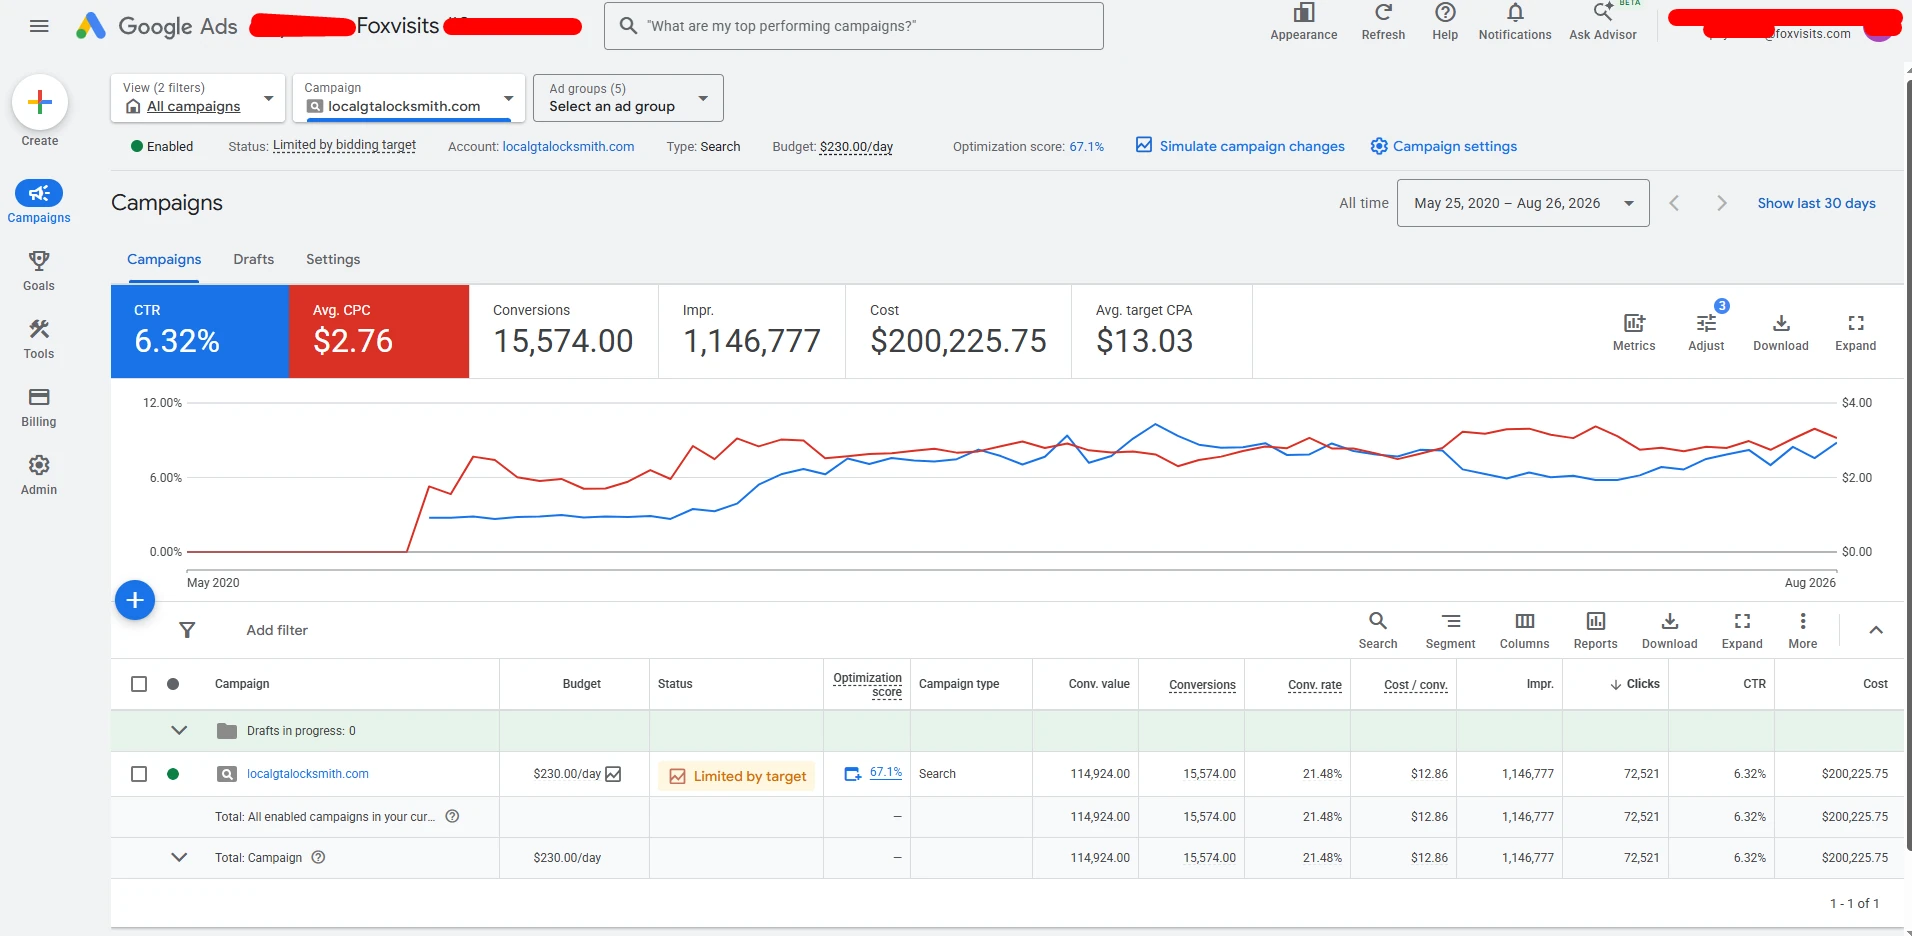Click the optimization score apply icon
The image size is (1912, 936).
[853, 774]
